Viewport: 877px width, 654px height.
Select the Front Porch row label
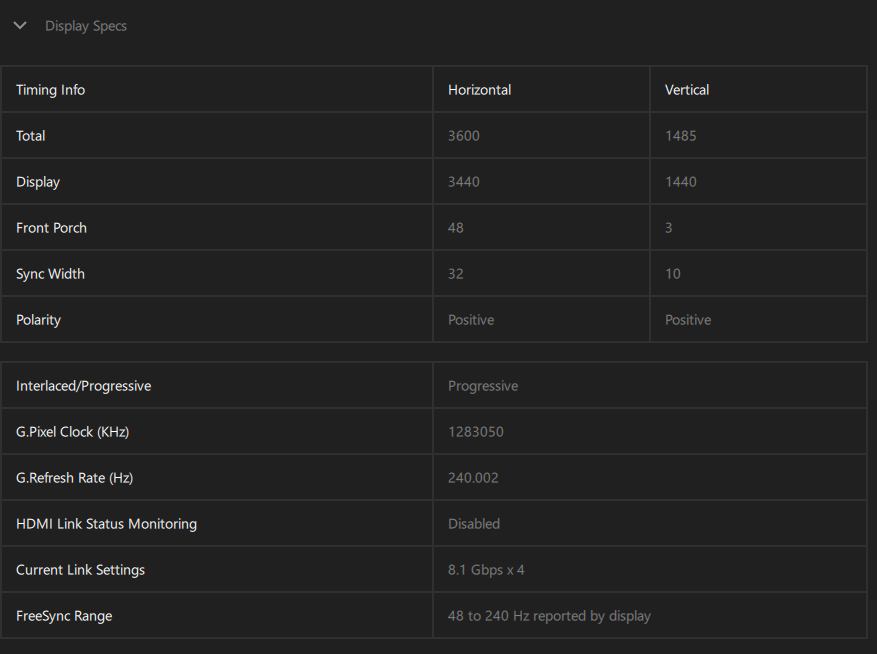coord(52,228)
